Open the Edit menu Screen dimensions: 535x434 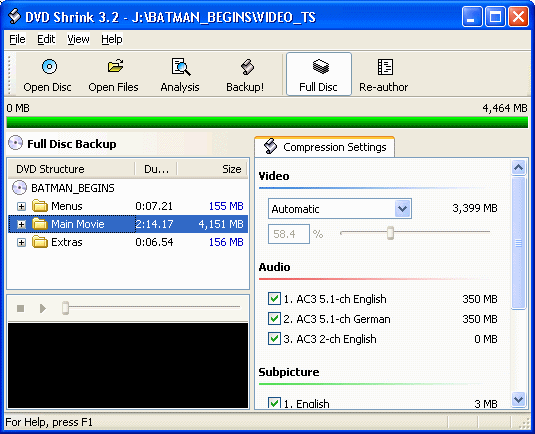46,39
